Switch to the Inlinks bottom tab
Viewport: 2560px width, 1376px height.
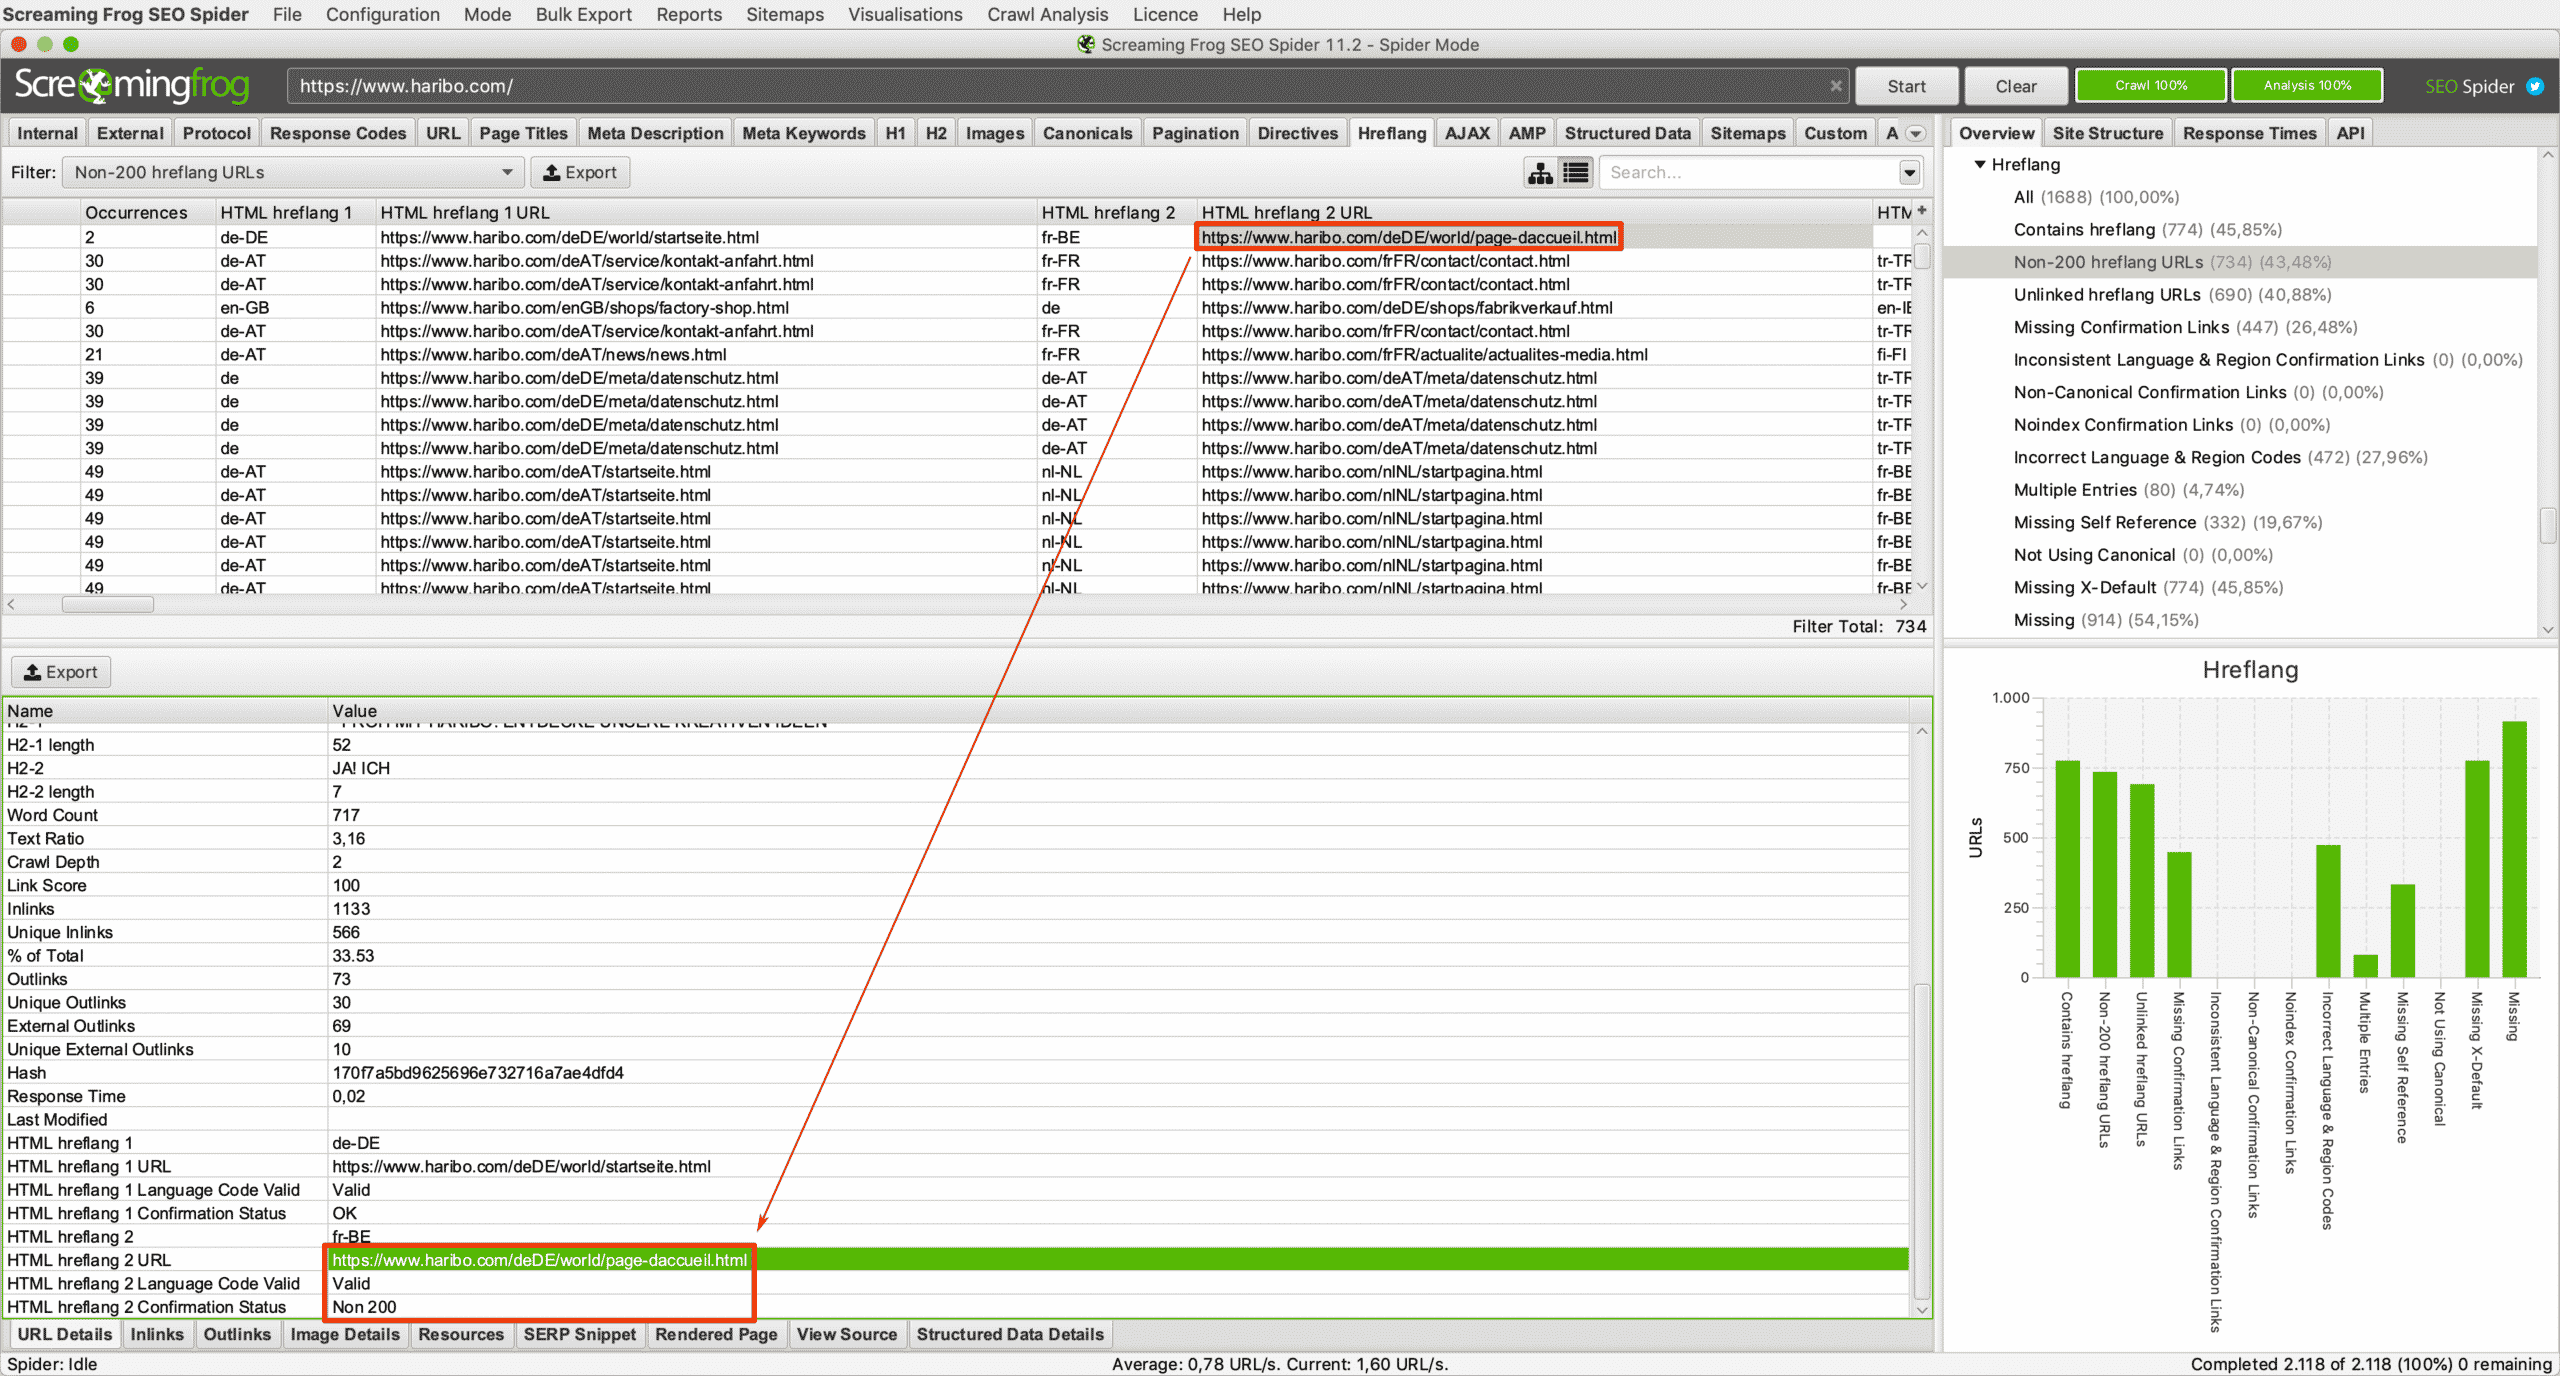coord(157,1334)
